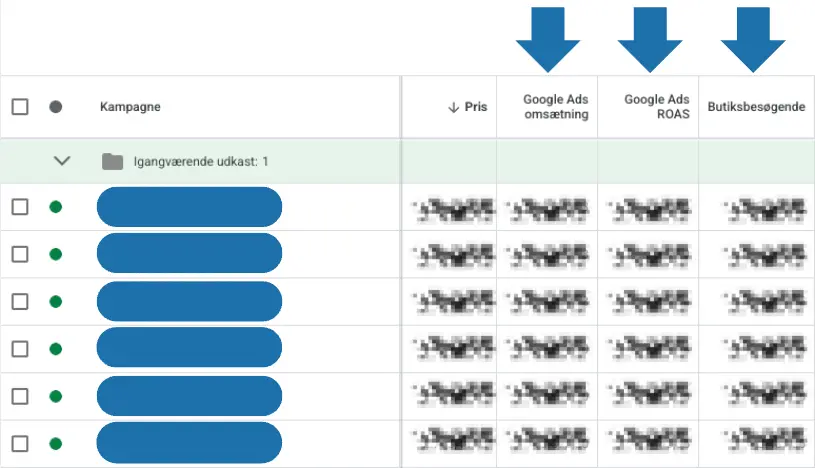This screenshot has height=468, width=815.
Task: Click the gray status dot column header
Action: point(56,107)
